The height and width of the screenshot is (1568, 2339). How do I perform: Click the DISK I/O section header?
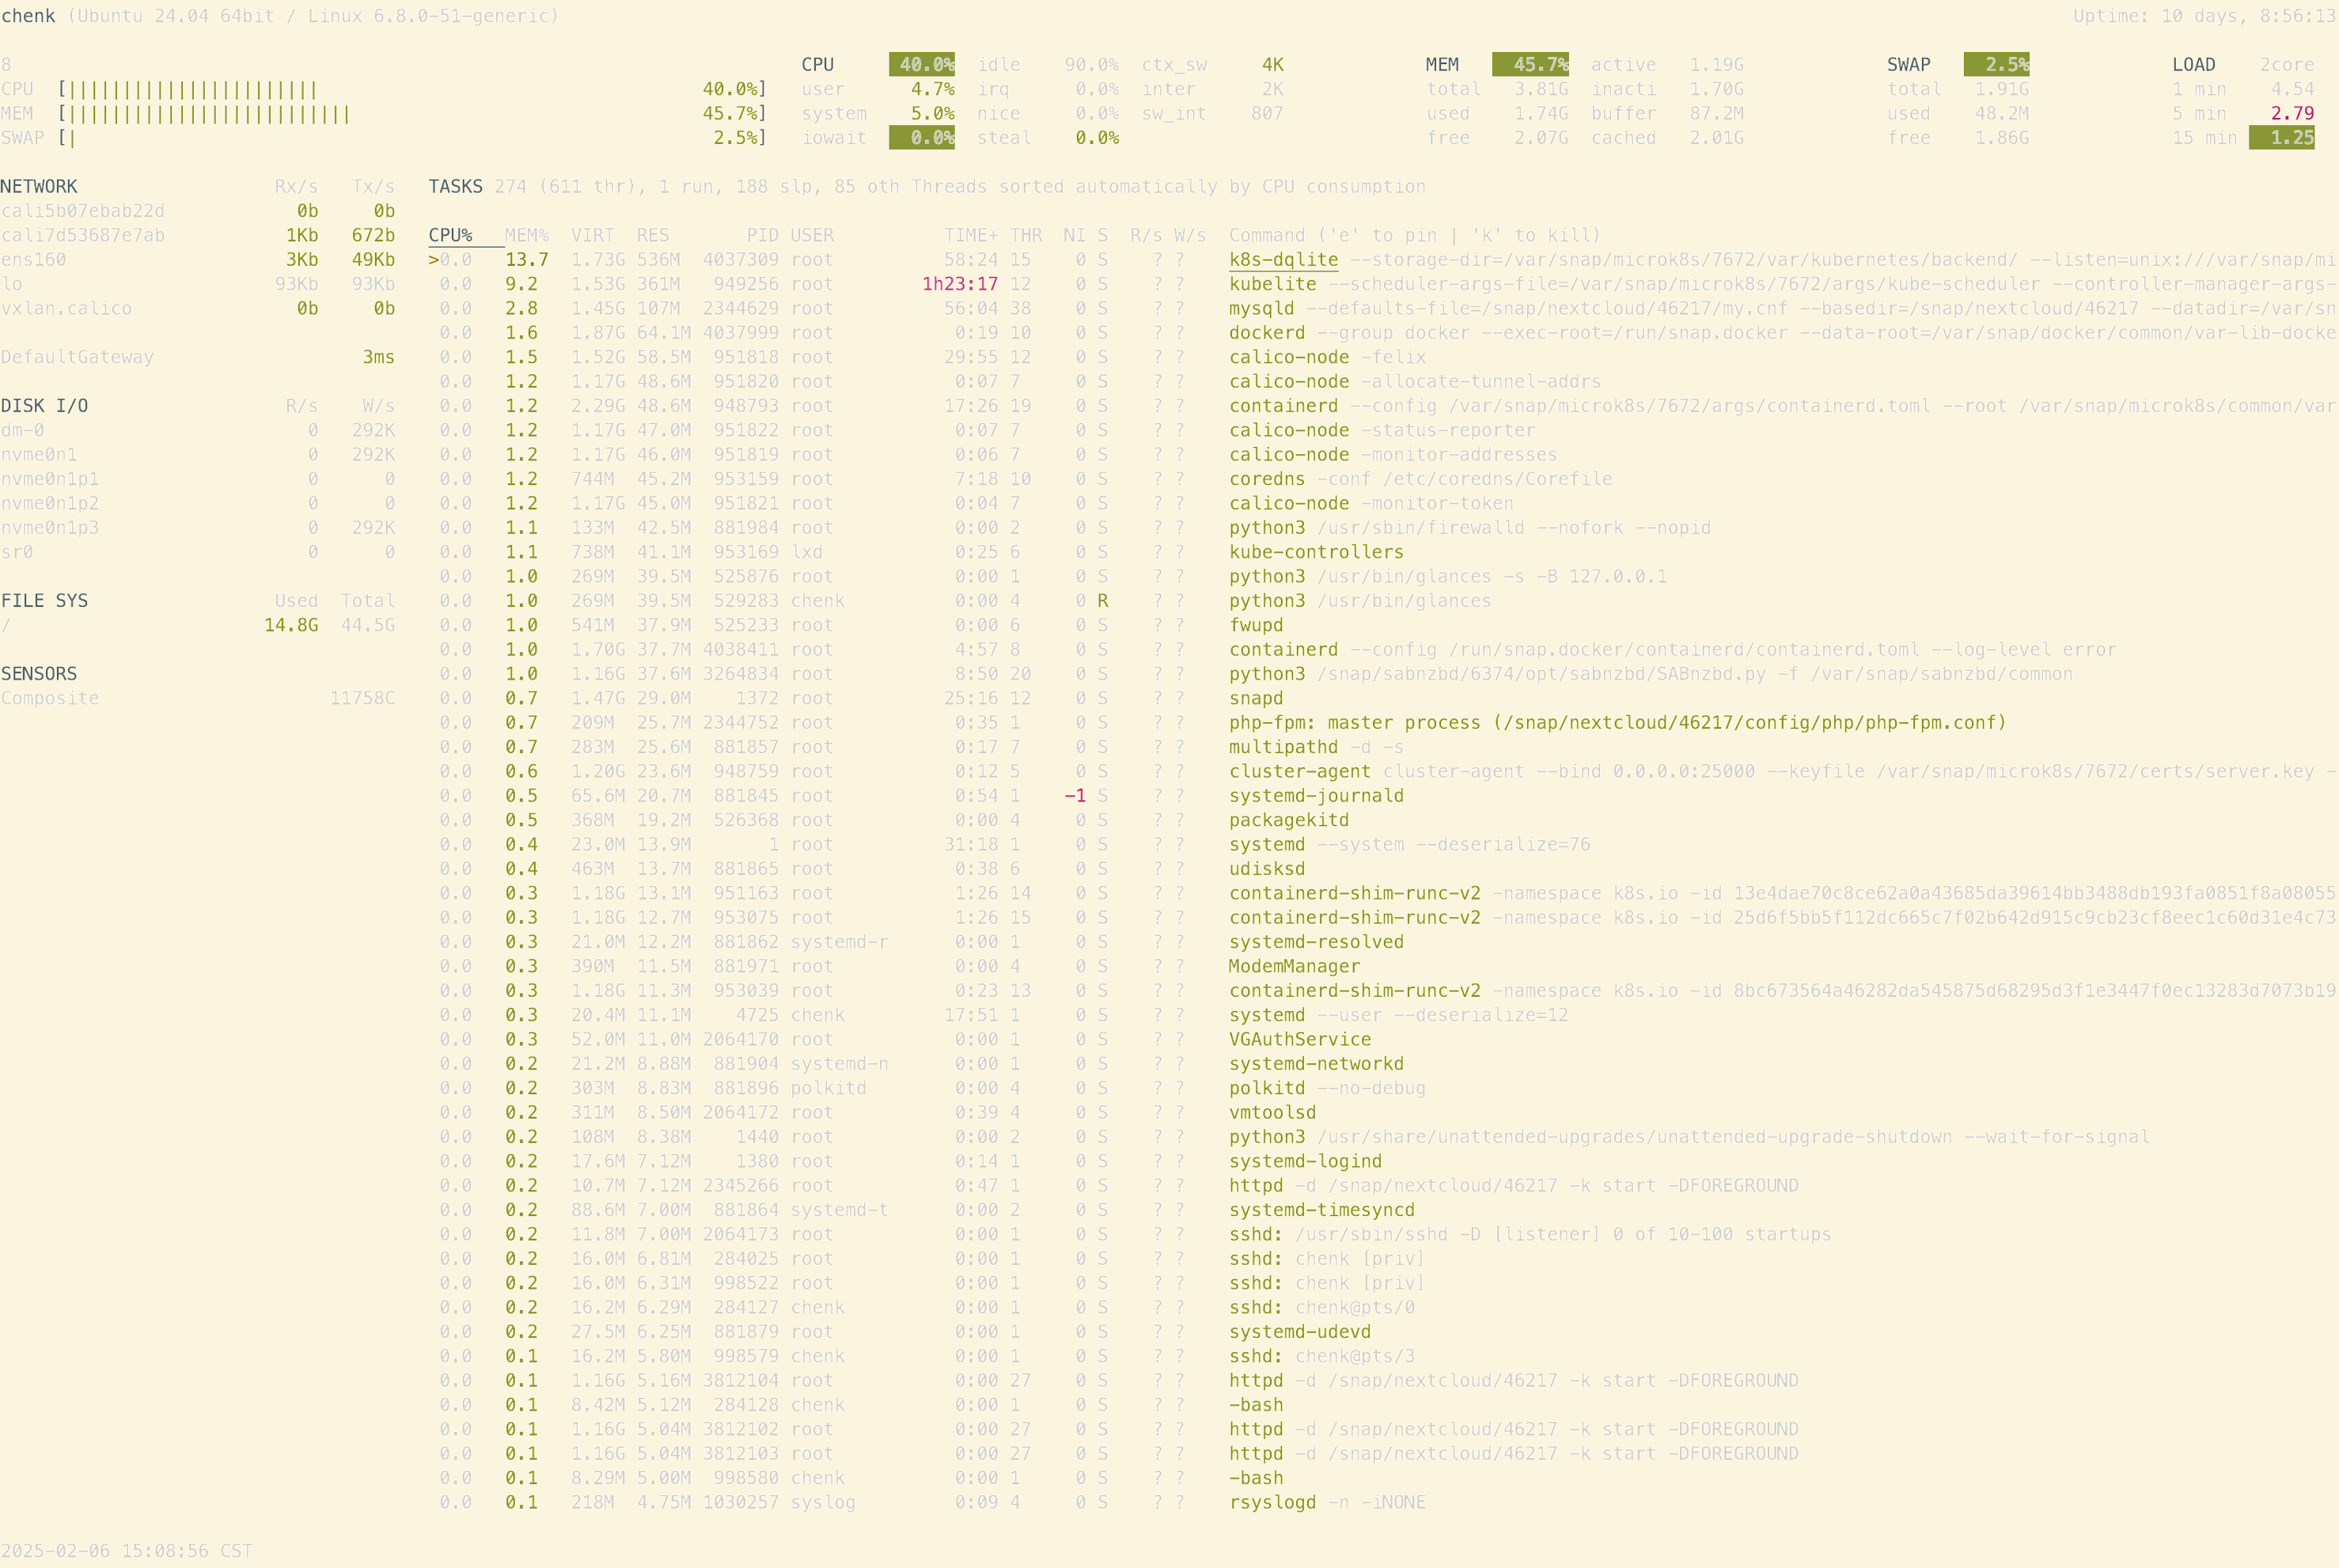click(x=44, y=406)
